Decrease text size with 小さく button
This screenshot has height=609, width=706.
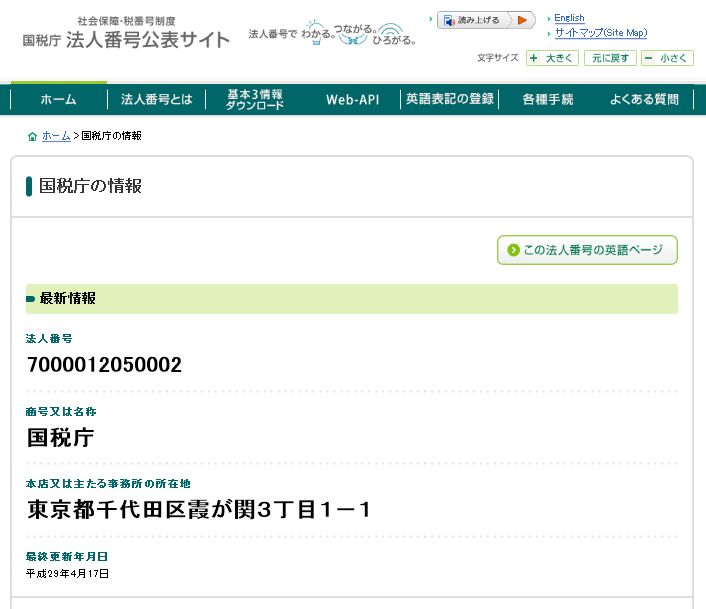667,58
